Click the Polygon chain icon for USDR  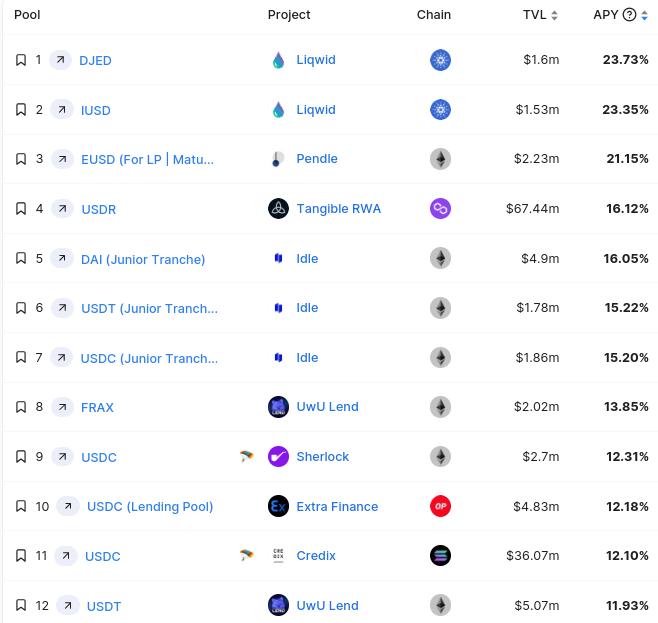point(440,208)
